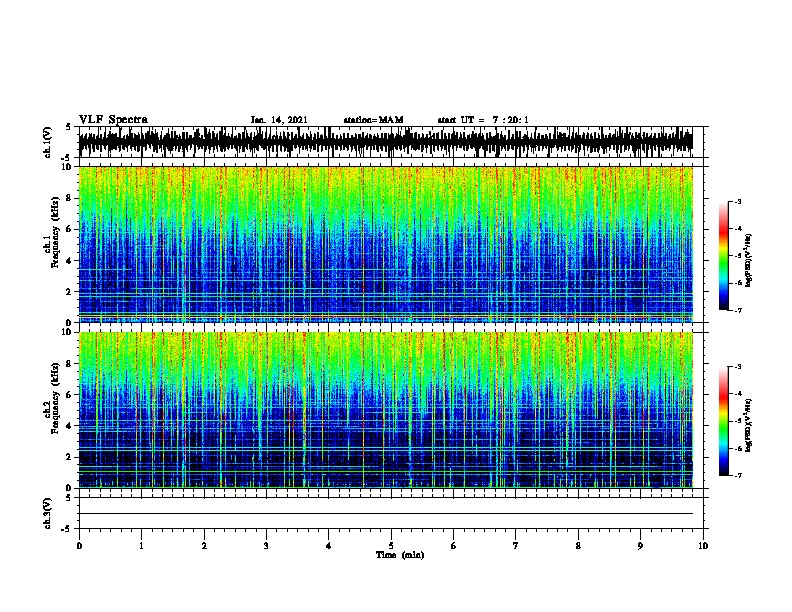792x612 pixels.
Task: Click the "-7" tick on ch.2 color bar
Action: pyautogui.click(x=738, y=476)
